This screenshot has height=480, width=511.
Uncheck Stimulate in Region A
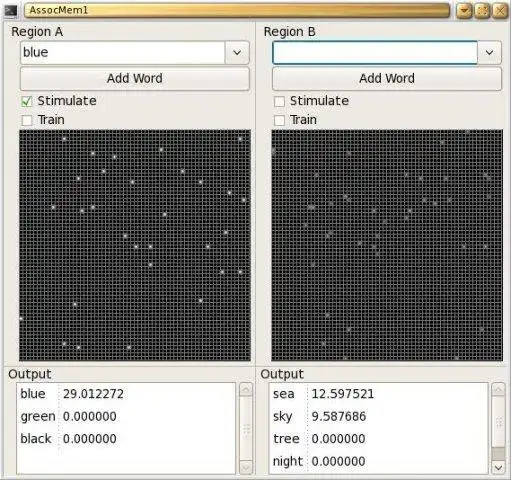click(27, 101)
